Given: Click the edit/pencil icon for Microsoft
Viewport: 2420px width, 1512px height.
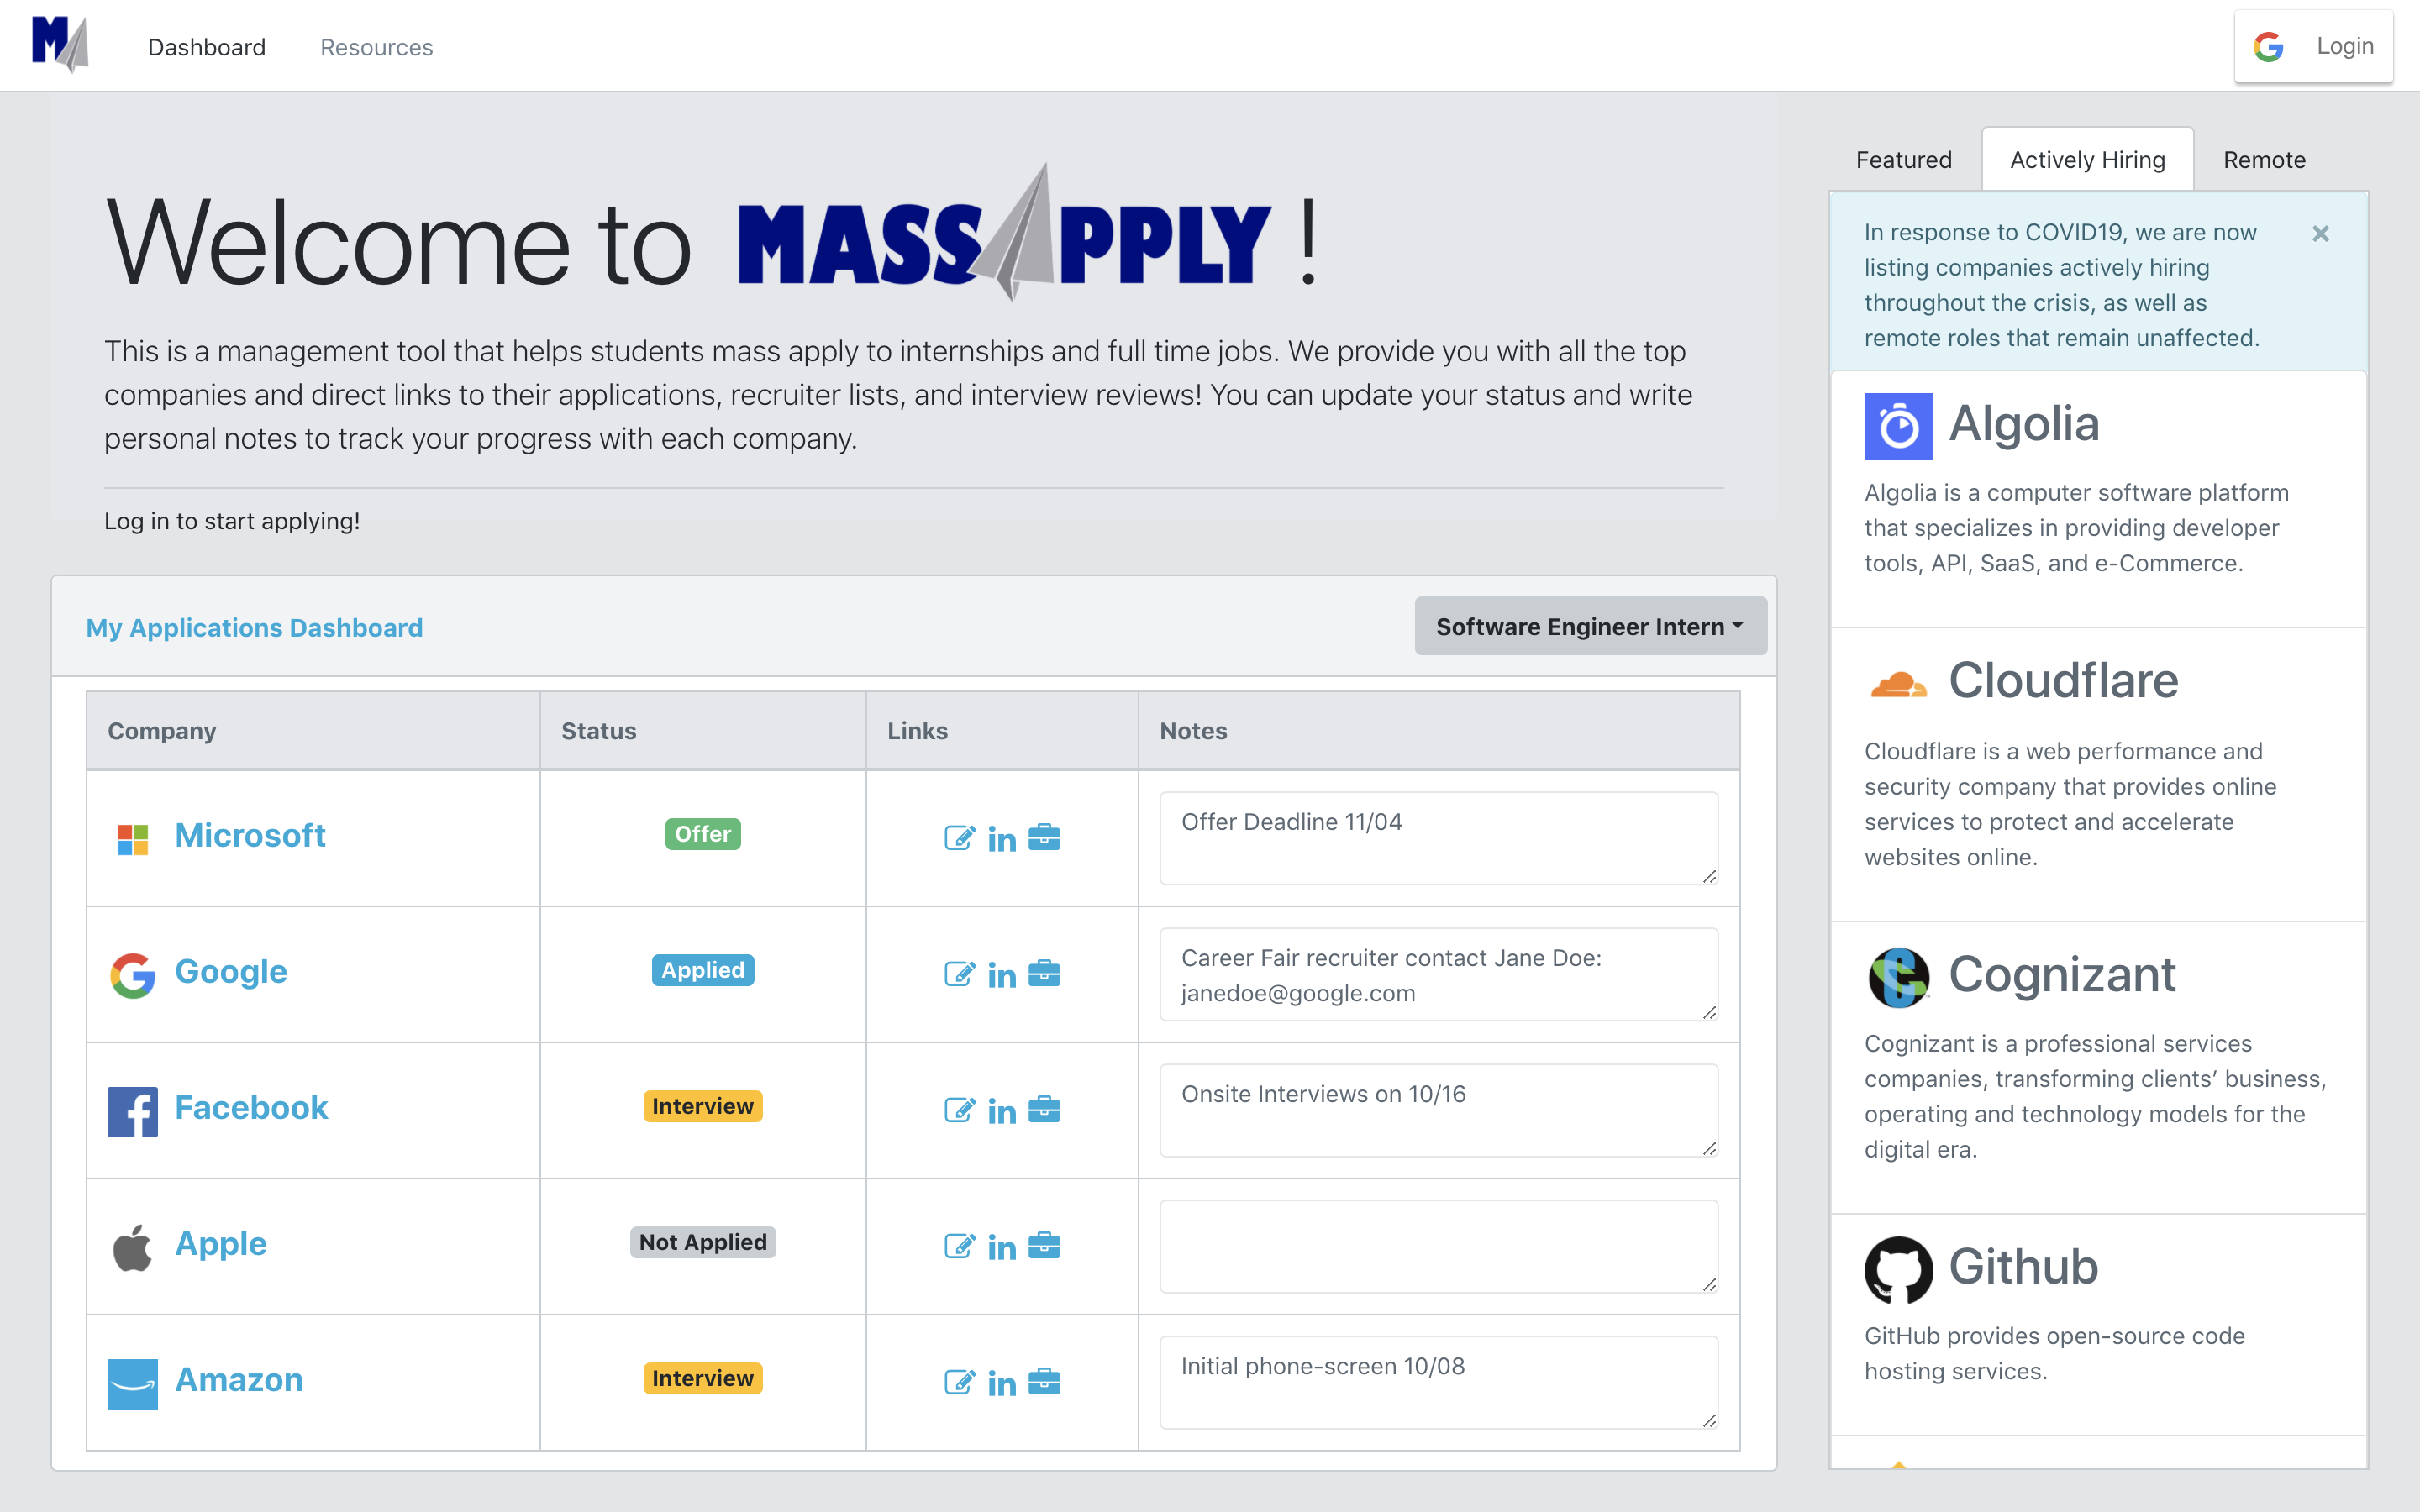Looking at the screenshot, I should 958,836.
